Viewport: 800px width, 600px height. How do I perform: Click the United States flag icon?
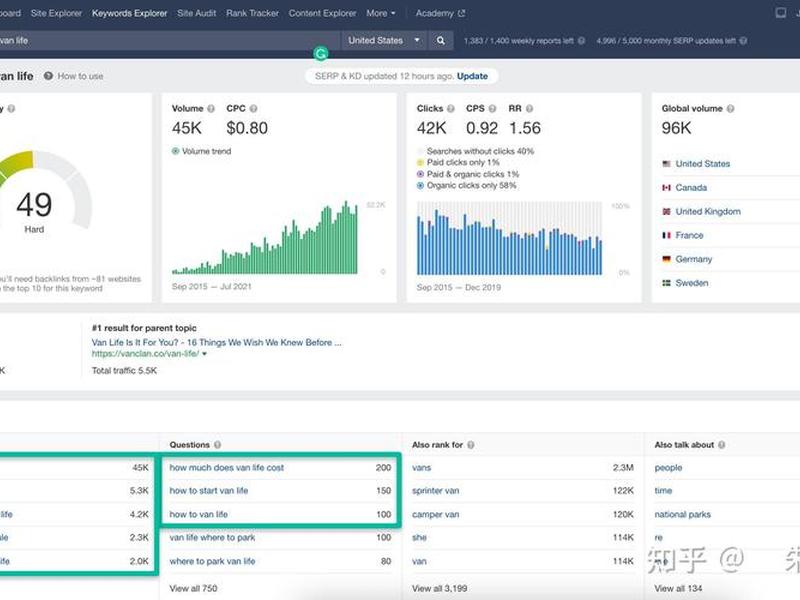666,164
